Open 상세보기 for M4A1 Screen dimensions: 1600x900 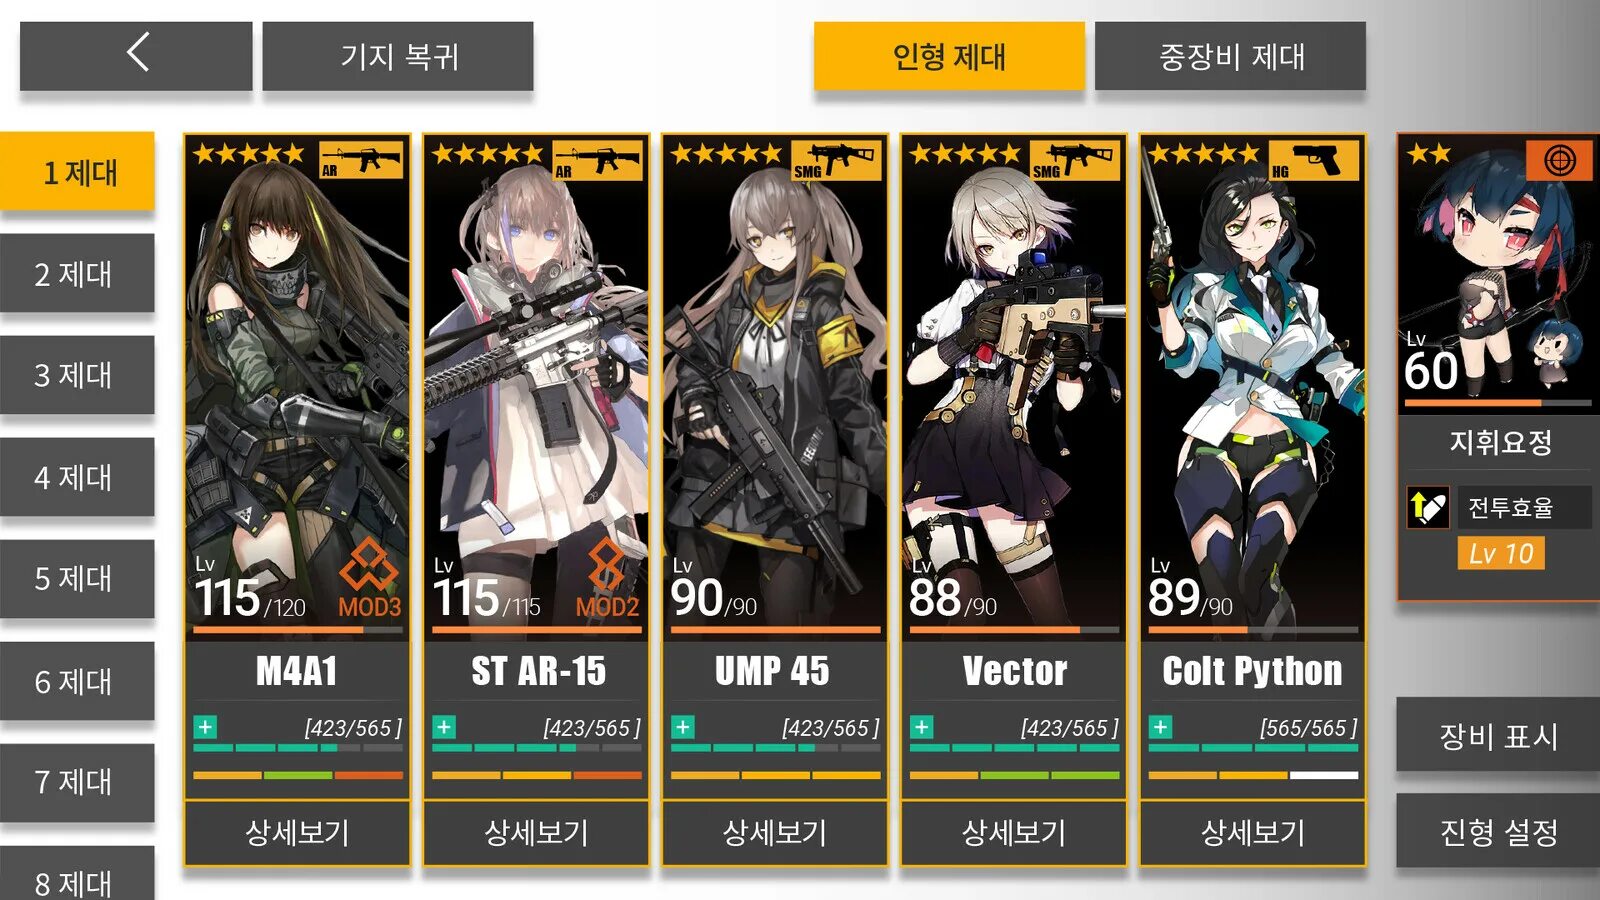pos(297,832)
